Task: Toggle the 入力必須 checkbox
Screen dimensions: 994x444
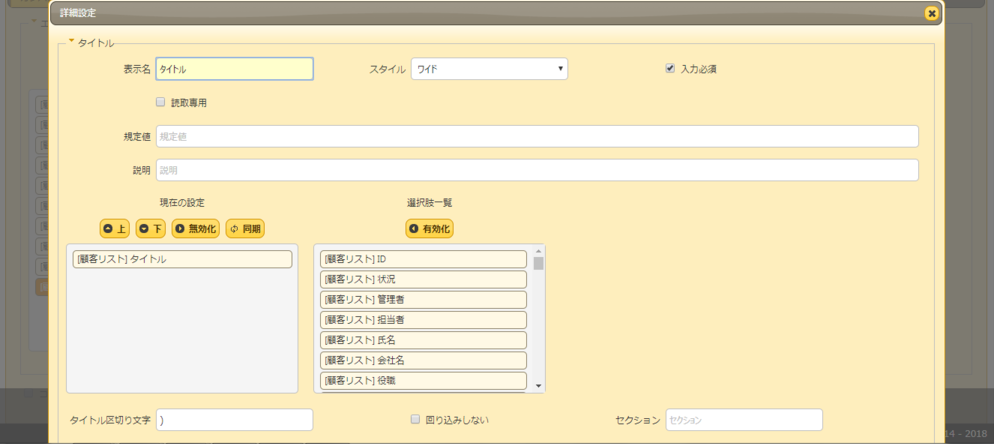Action: (x=670, y=69)
